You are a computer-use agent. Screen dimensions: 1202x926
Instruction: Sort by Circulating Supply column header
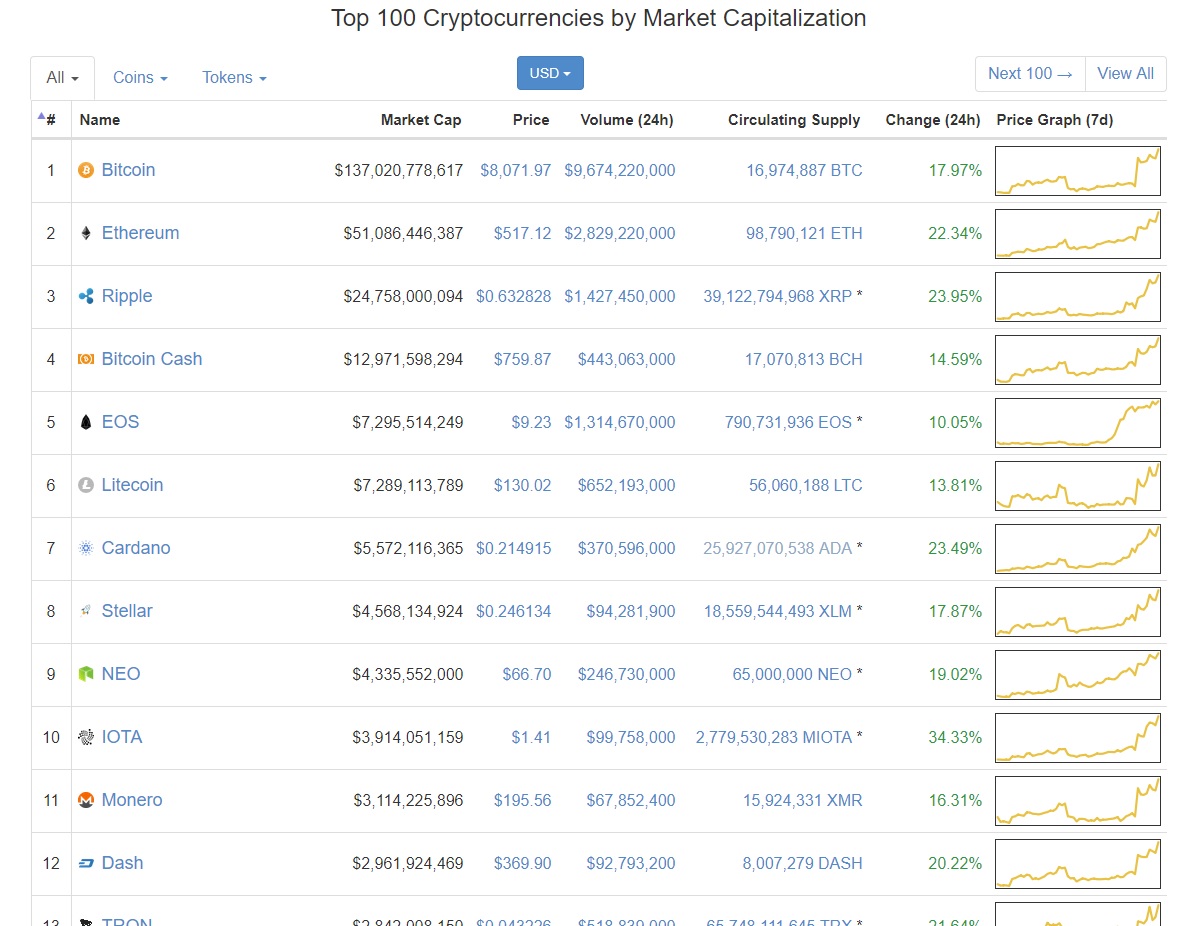[794, 120]
